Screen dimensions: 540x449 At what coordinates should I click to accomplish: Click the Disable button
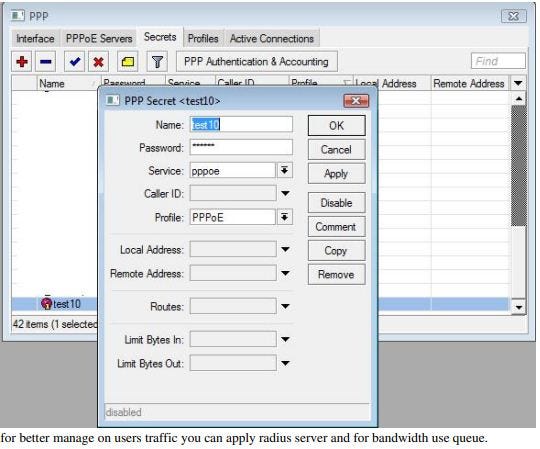[336, 202]
